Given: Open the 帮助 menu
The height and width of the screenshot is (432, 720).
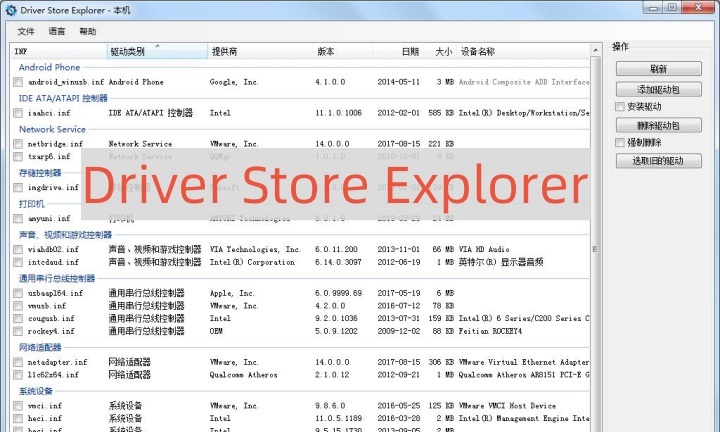Looking at the screenshot, I should [88, 31].
